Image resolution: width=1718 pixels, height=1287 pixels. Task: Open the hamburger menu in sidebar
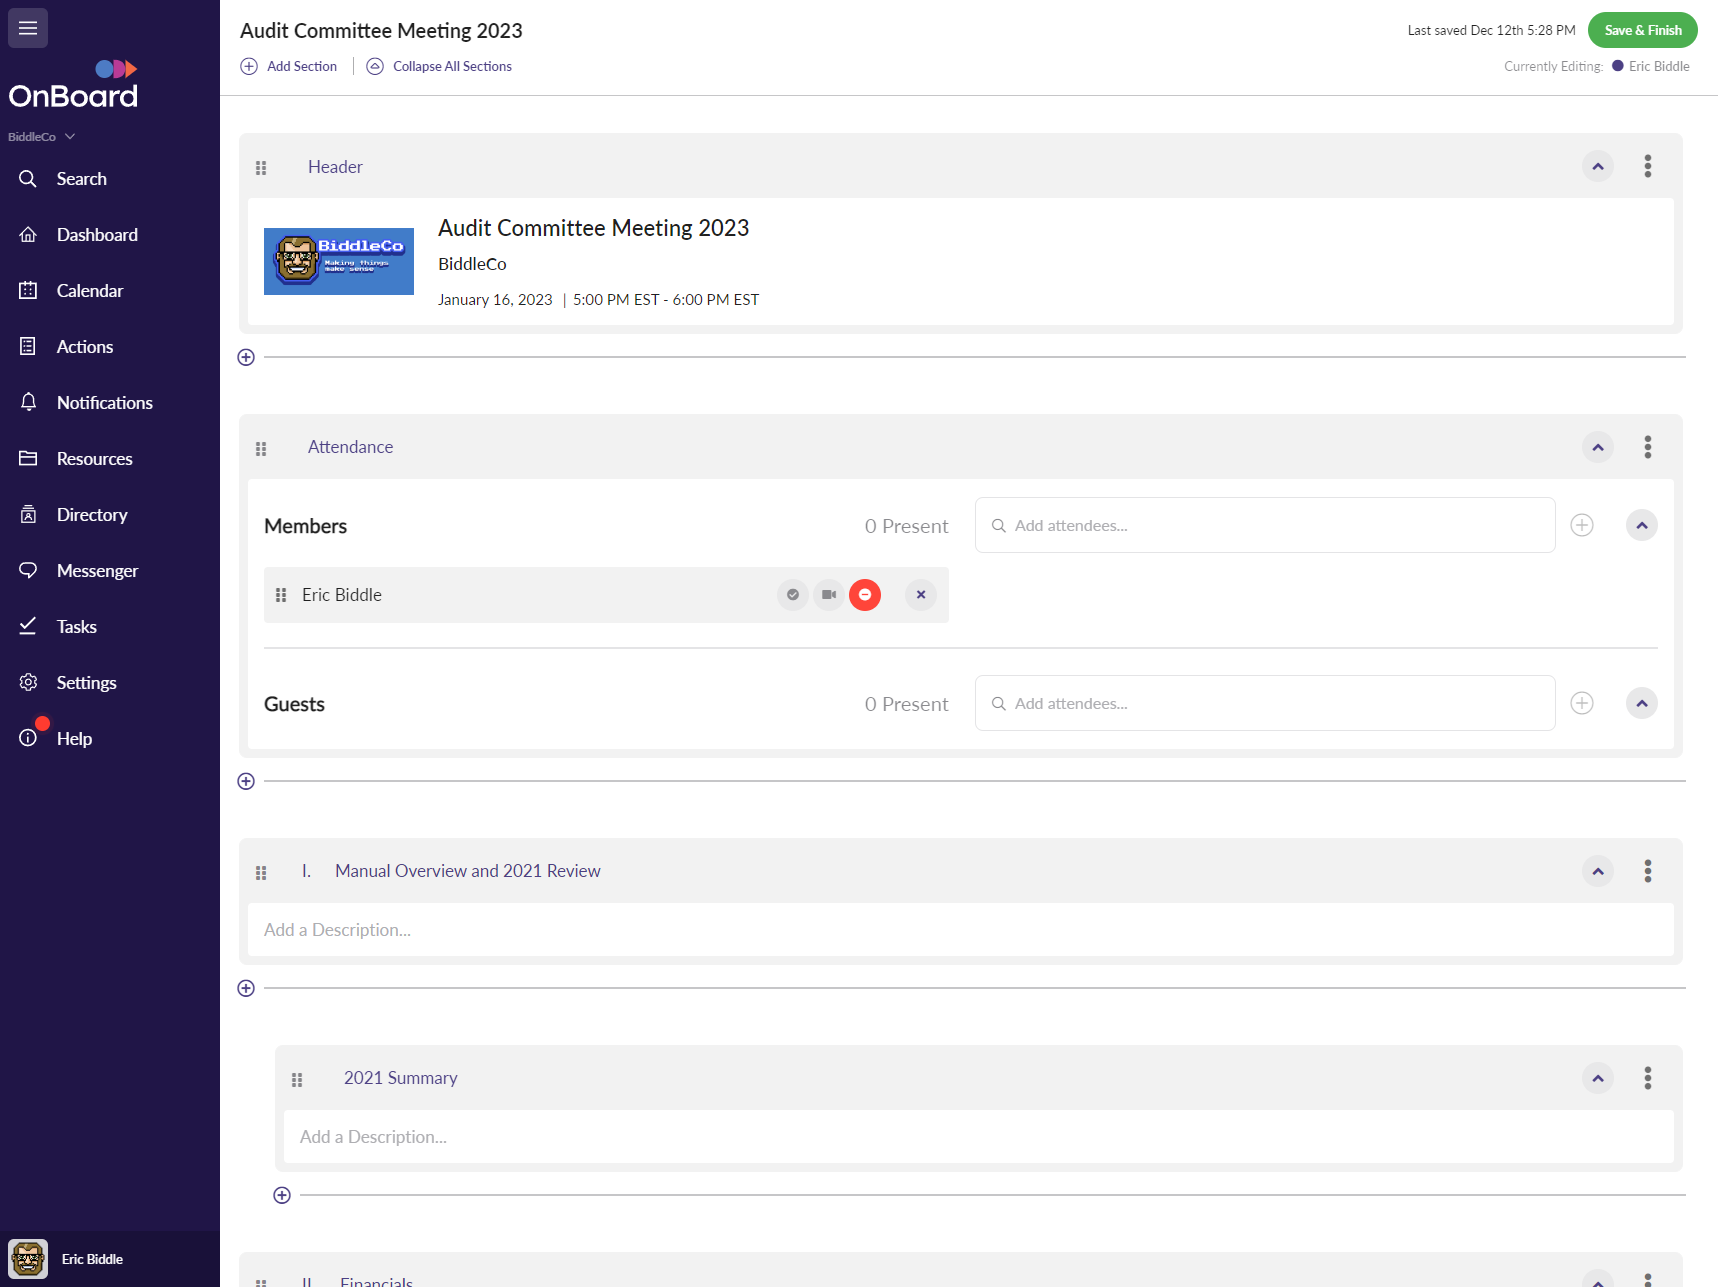point(28,28)
